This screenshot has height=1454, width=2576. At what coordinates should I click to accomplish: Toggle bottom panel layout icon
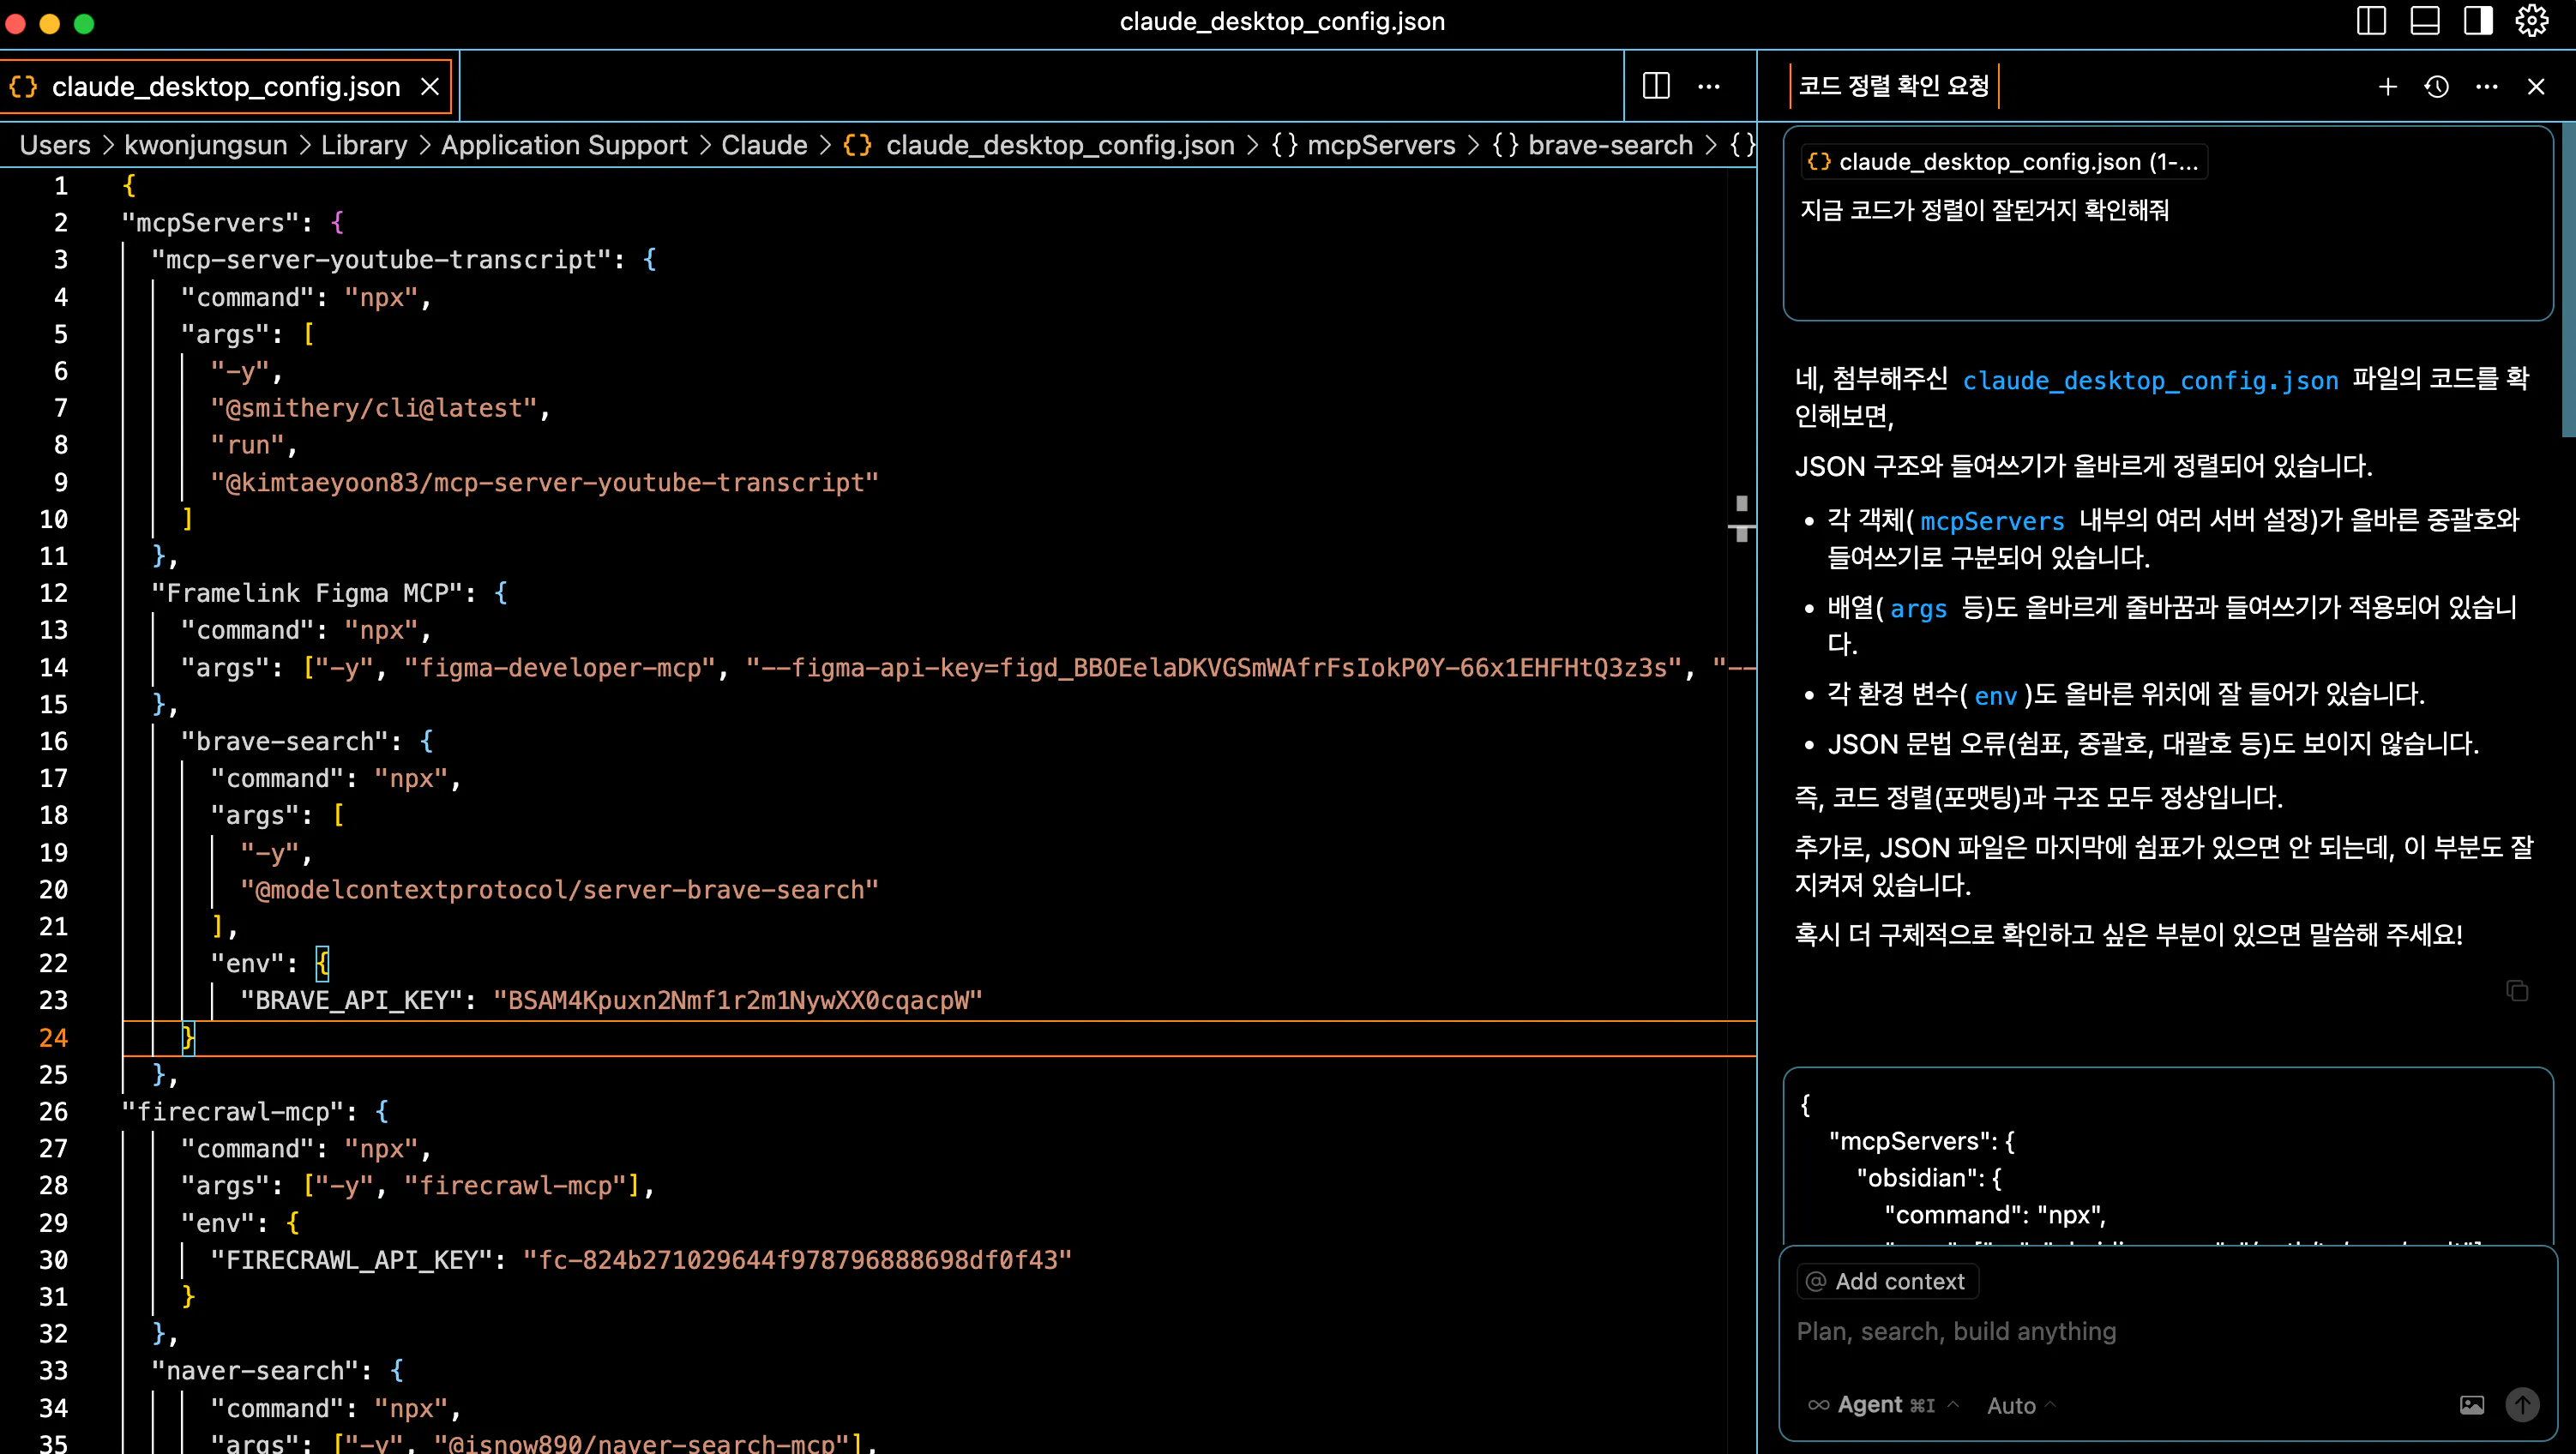2425,22
